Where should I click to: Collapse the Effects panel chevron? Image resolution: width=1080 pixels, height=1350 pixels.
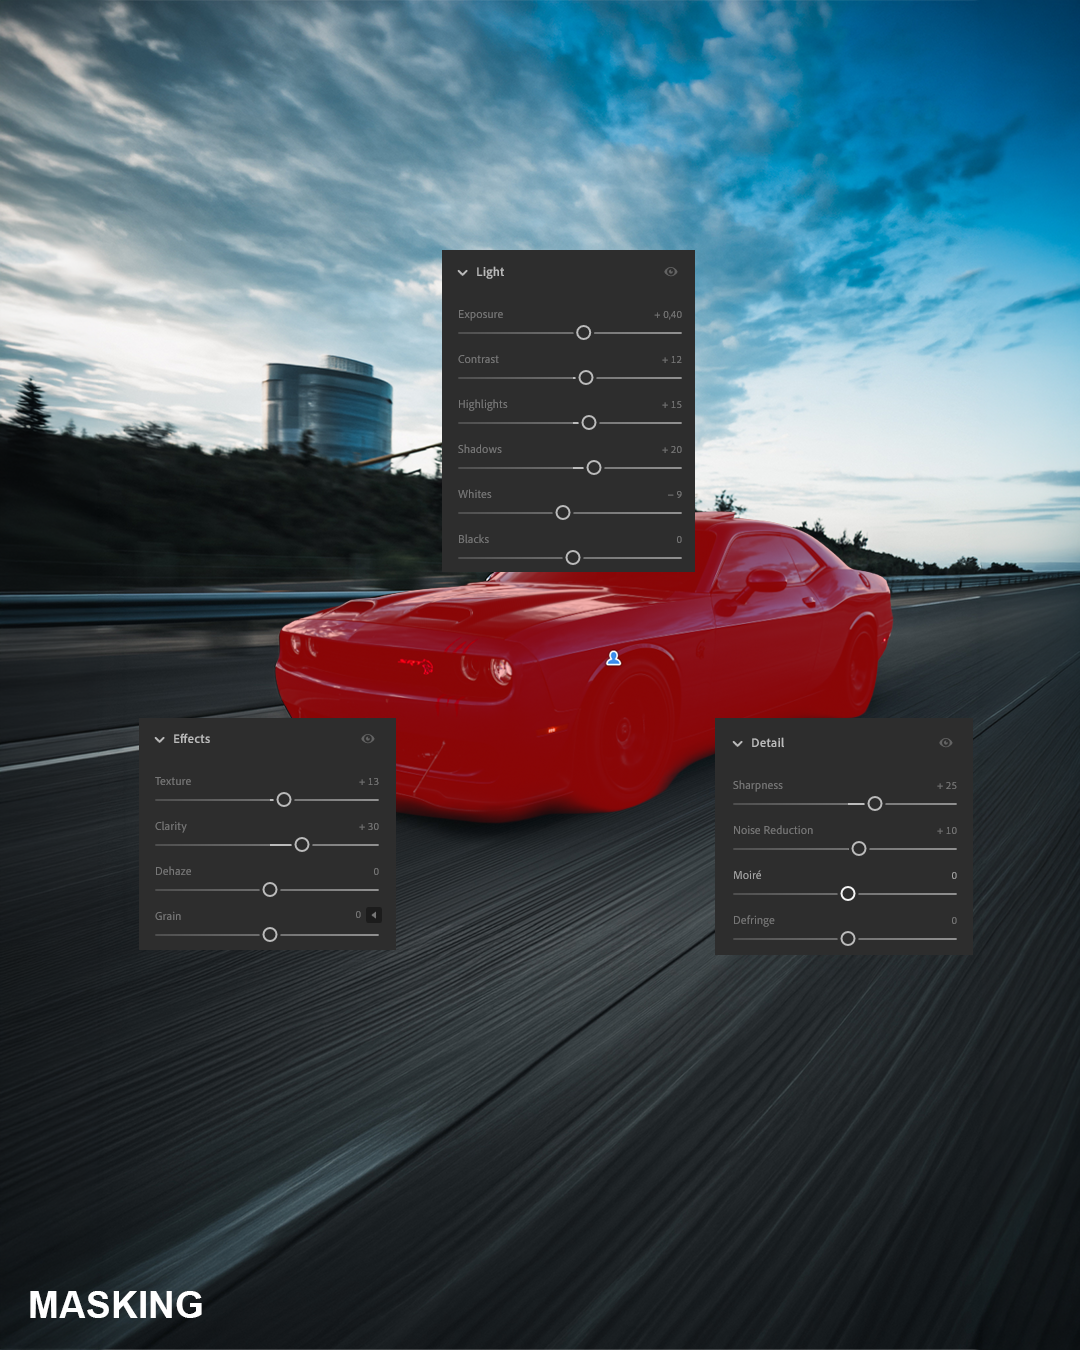(x=160, y=740)
